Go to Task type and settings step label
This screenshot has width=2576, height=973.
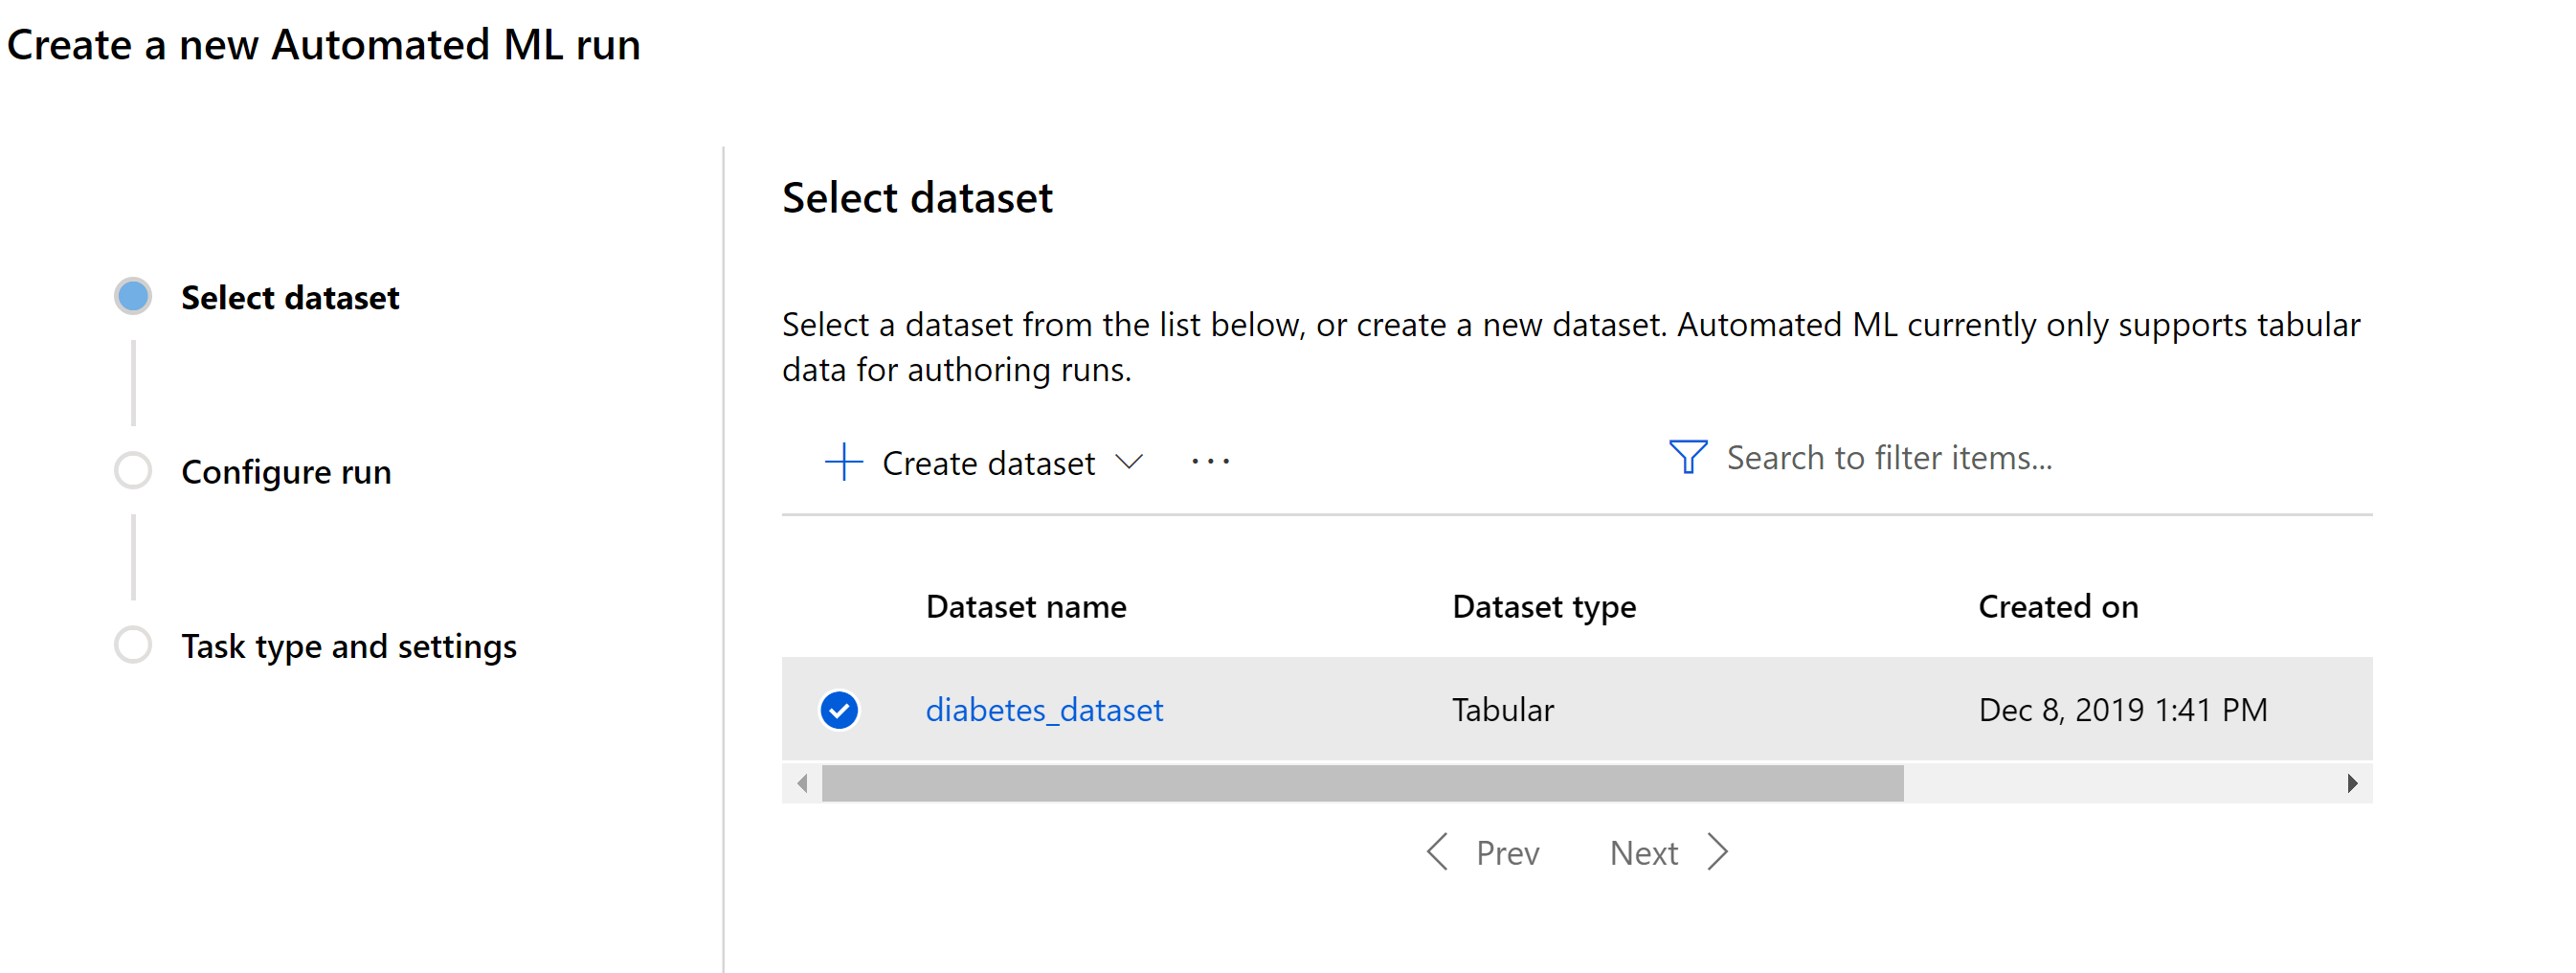click(349, 646)
